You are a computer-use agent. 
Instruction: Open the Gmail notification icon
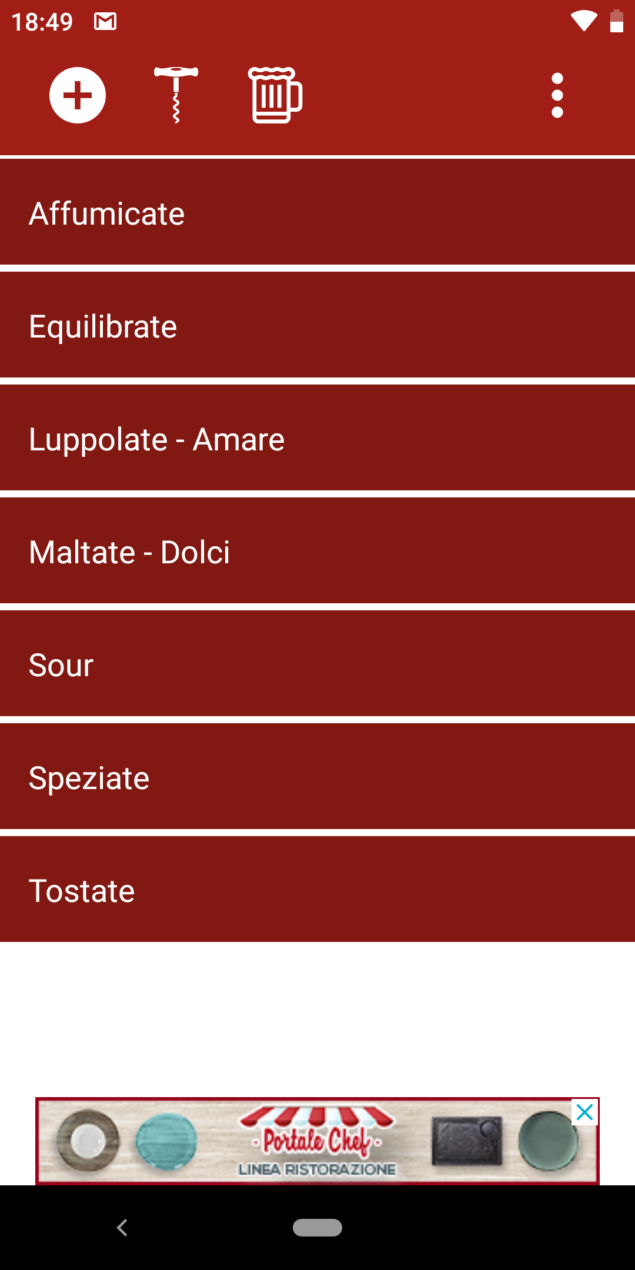coord(105,21)
